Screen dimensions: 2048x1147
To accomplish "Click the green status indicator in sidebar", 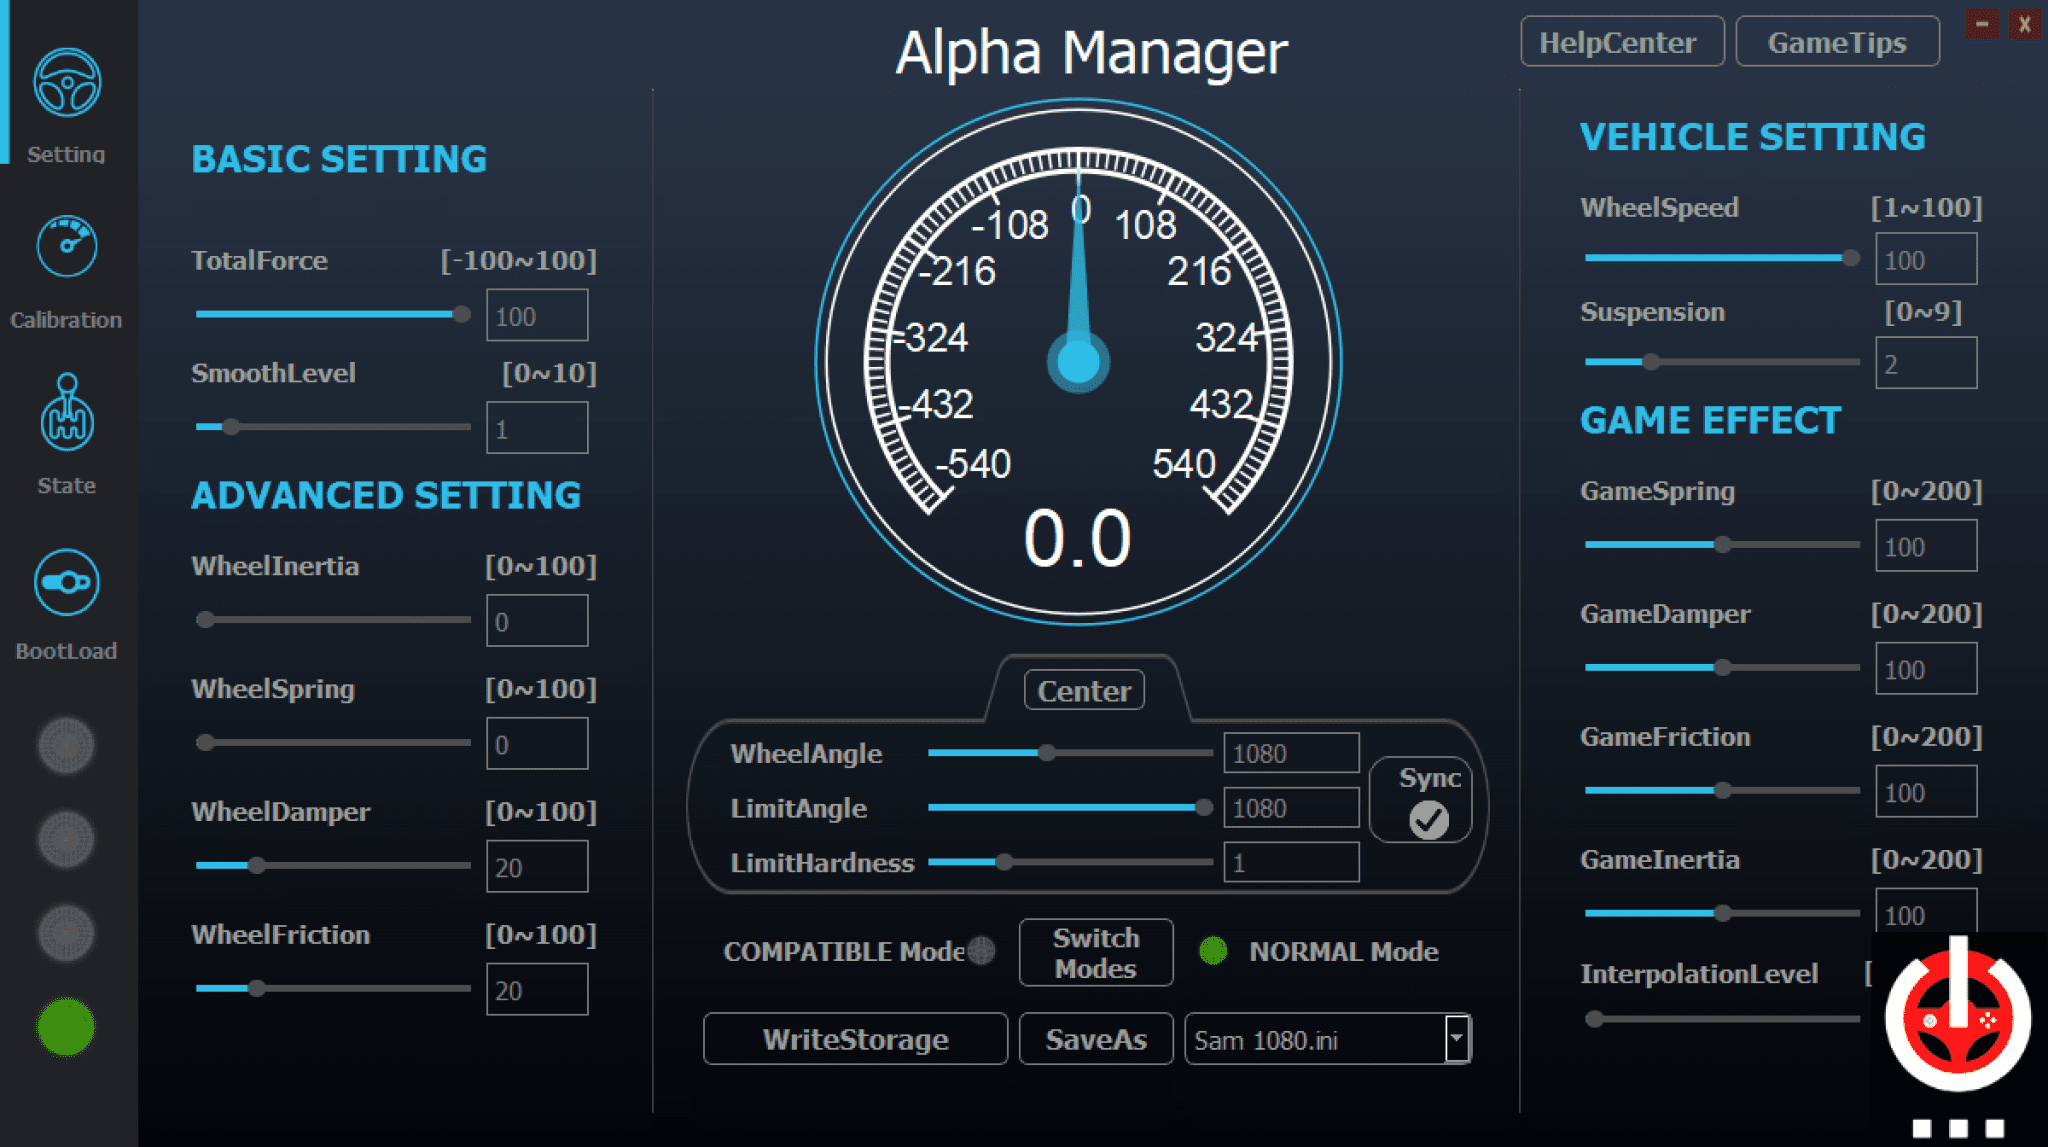I will click(x=65, y=1026).
